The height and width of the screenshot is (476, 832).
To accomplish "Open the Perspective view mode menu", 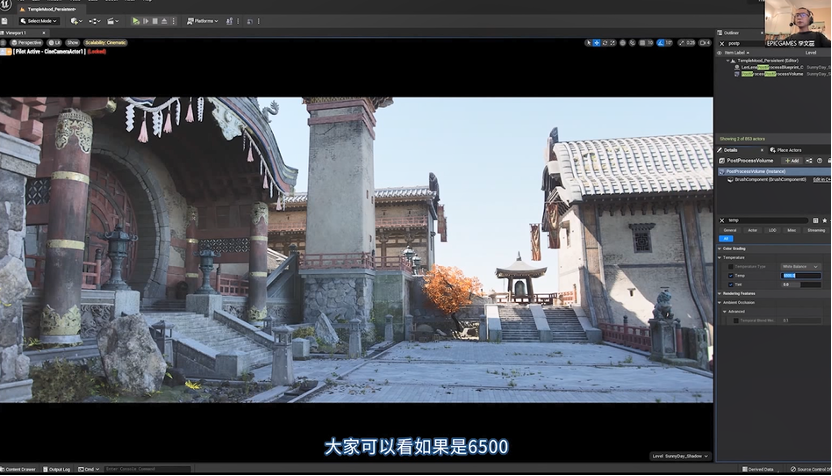I will [26, 42].
